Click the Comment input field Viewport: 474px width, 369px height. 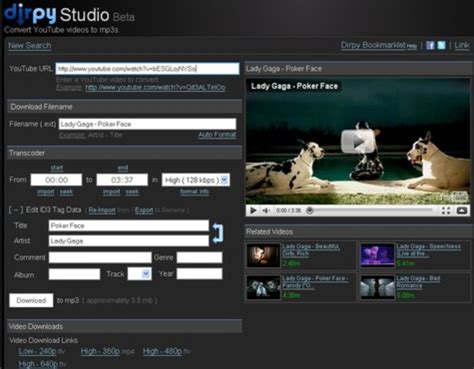[100, 257]
